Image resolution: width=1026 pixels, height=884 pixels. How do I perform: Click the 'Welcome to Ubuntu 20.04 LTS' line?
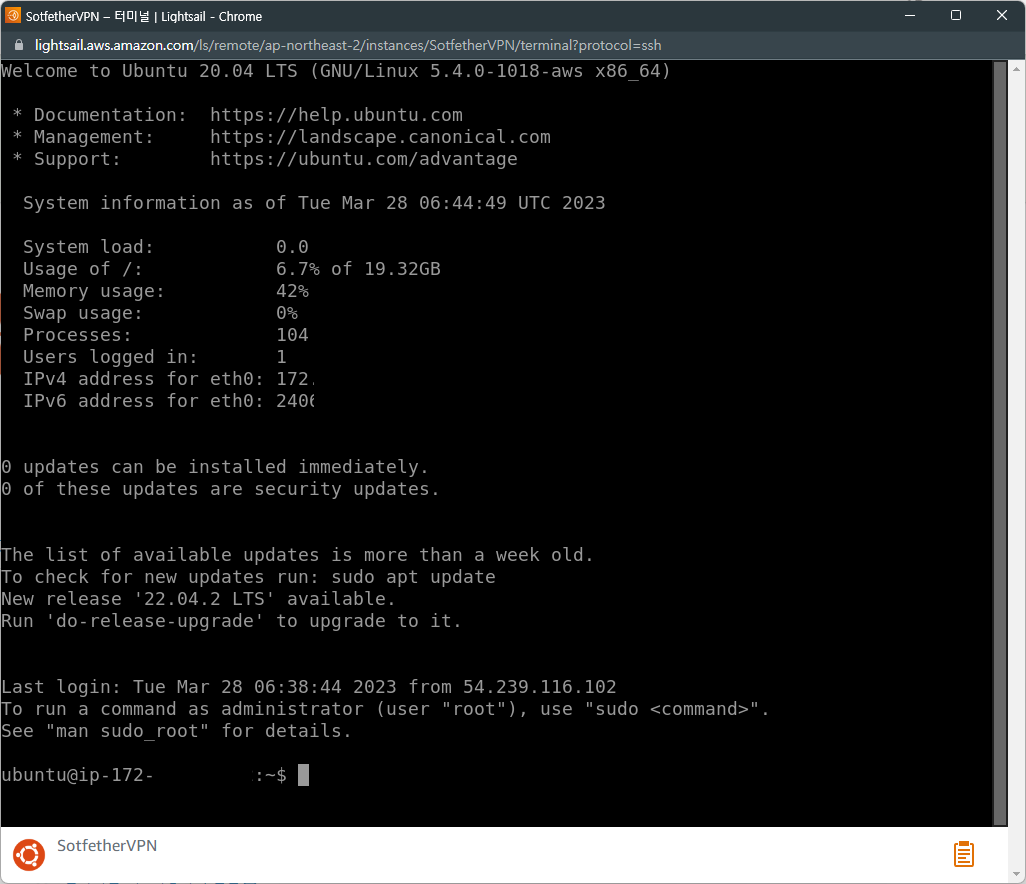[336, 71]
